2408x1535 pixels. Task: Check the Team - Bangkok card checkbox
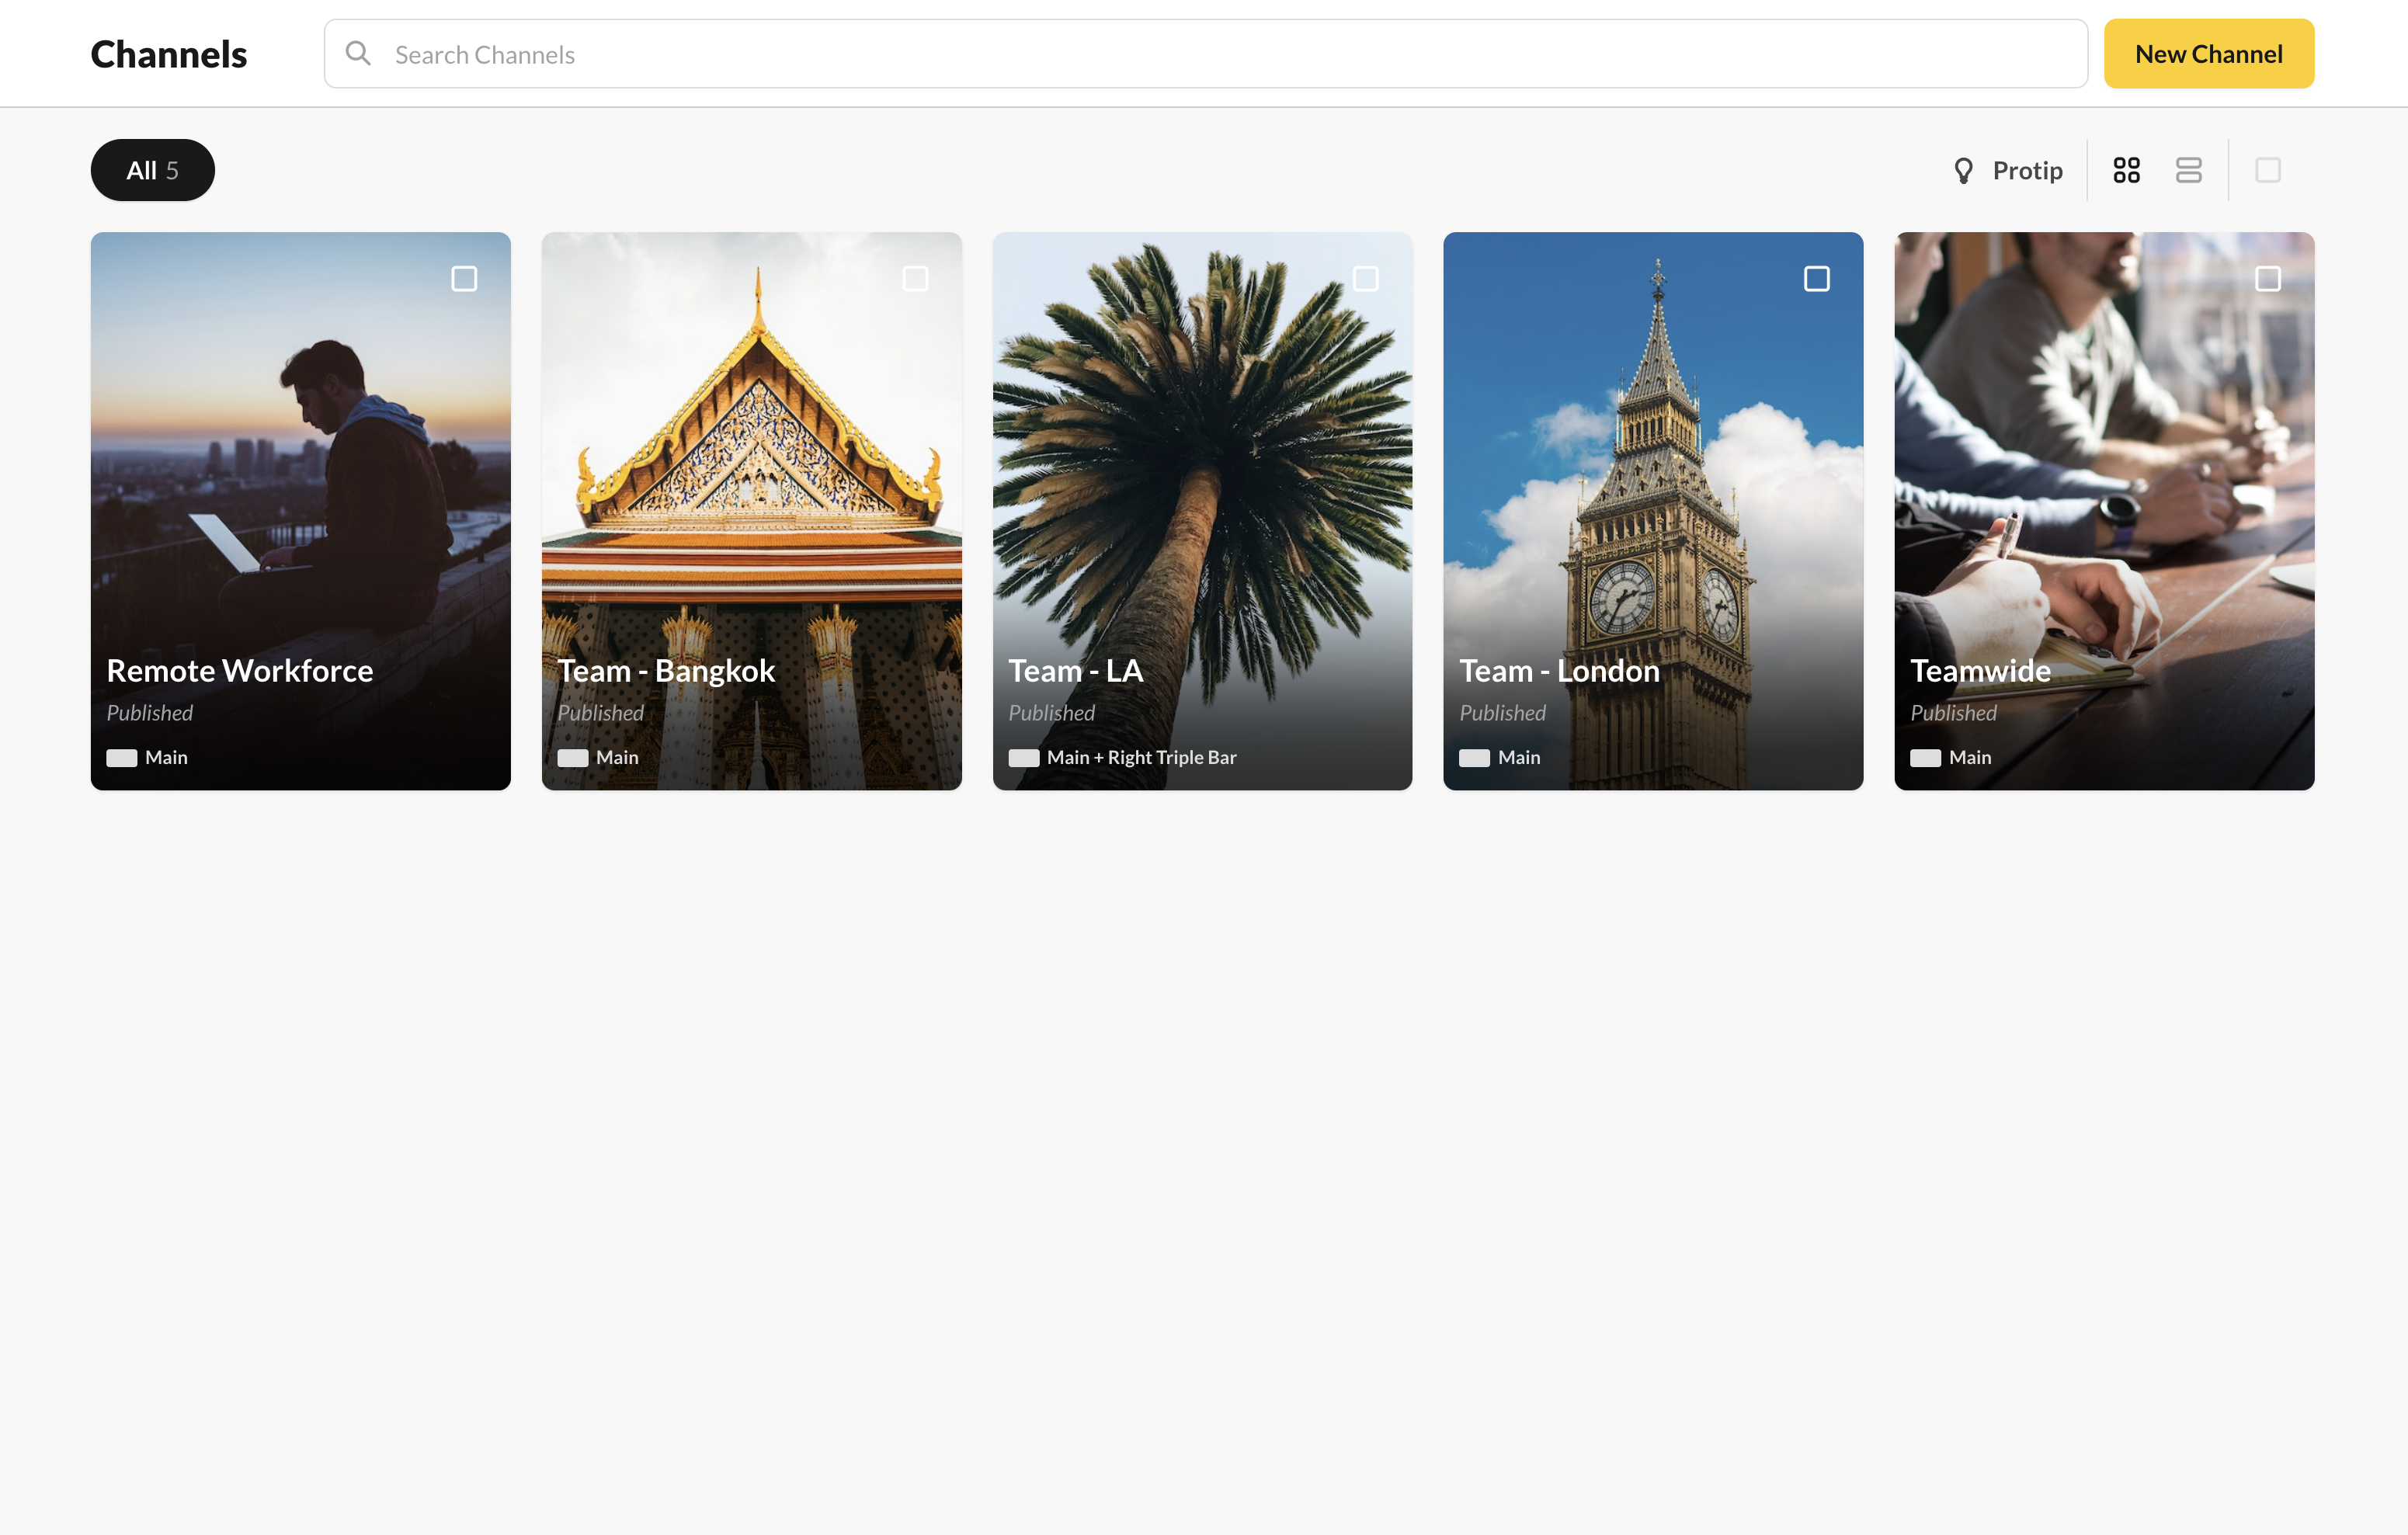915,278
